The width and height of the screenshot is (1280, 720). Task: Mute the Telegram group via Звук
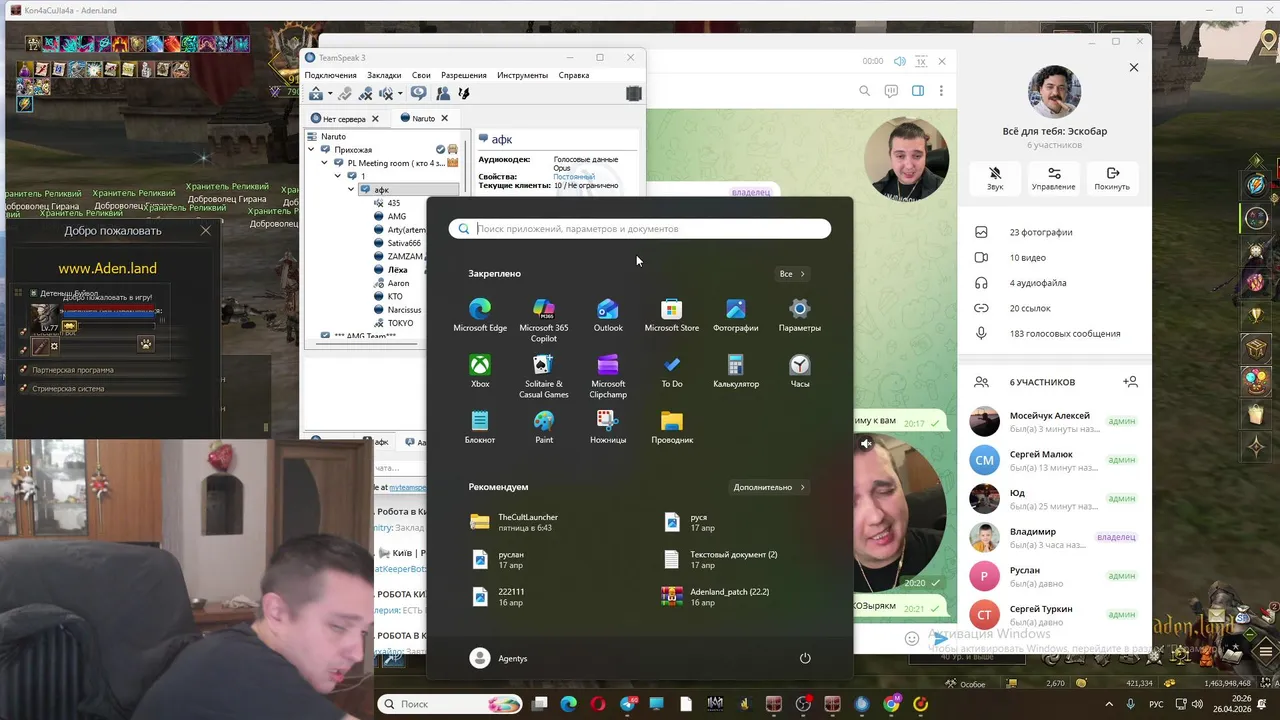995,179
